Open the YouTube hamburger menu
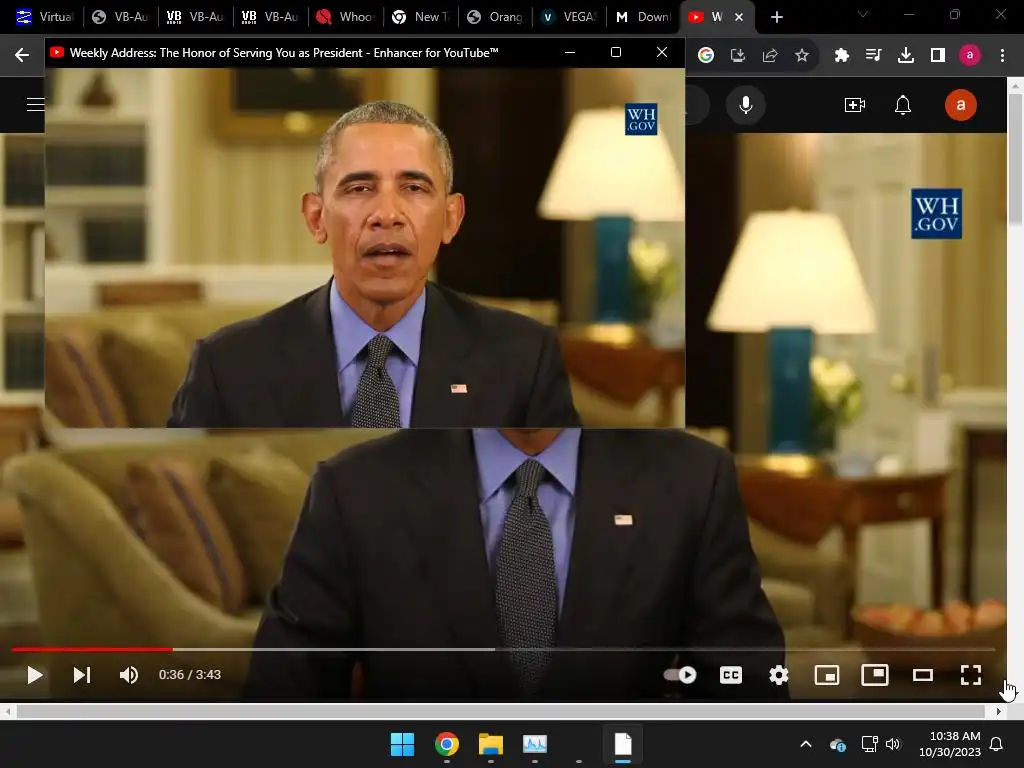This screenshot has height=768, width=1024. pyautogui.click(x=35, y=104)
